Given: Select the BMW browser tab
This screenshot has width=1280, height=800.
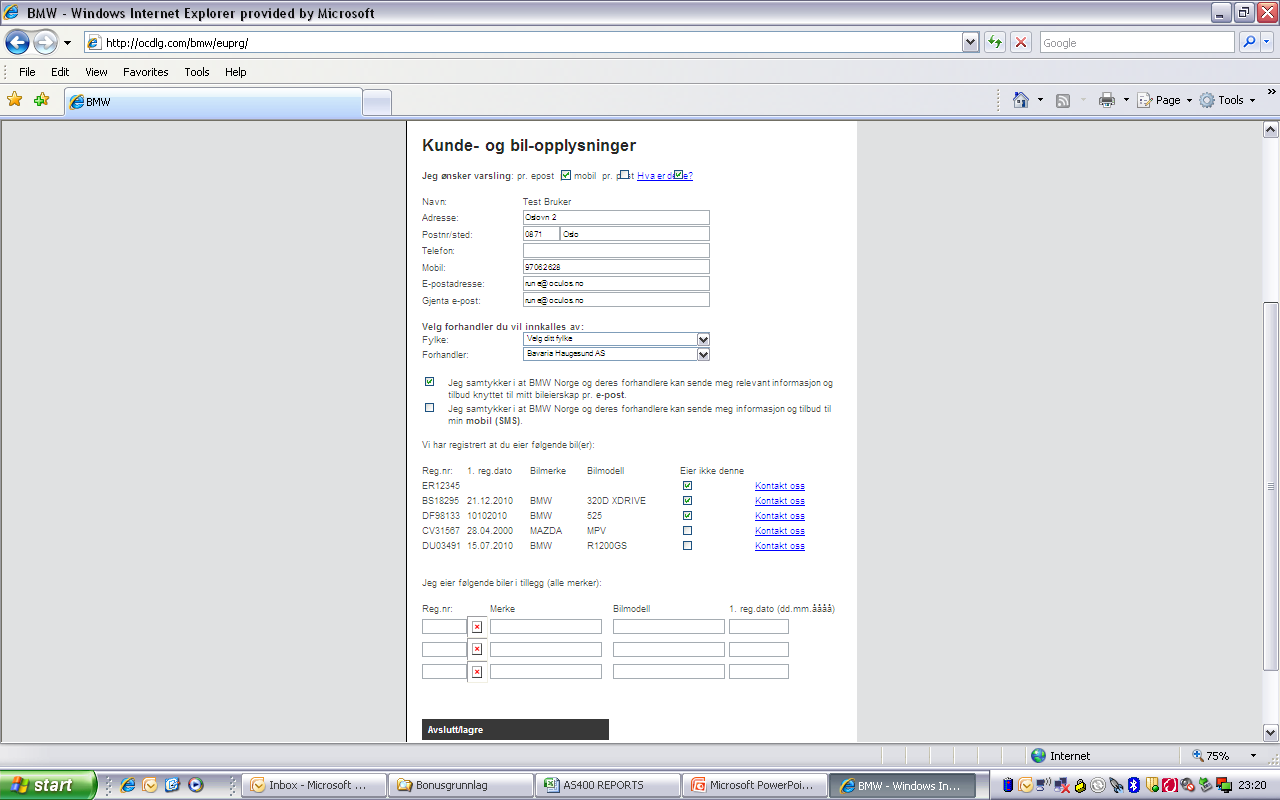Looking at the screenshot, I should tap(213, 102).
